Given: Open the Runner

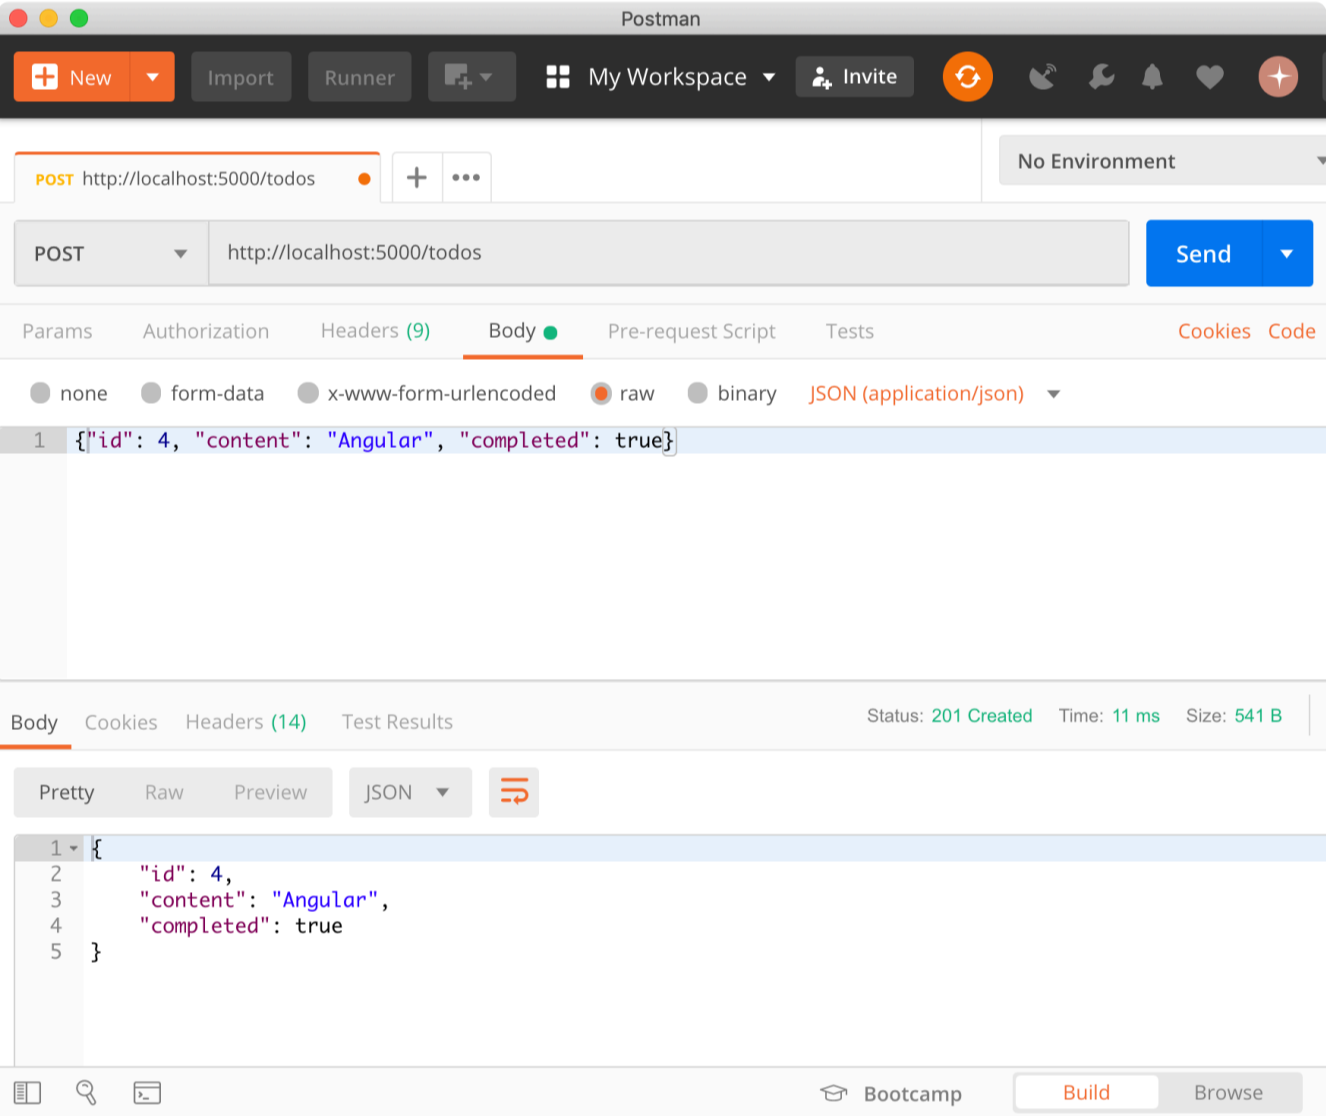Looking at the screenshot, I should click(x=360, y=77).
